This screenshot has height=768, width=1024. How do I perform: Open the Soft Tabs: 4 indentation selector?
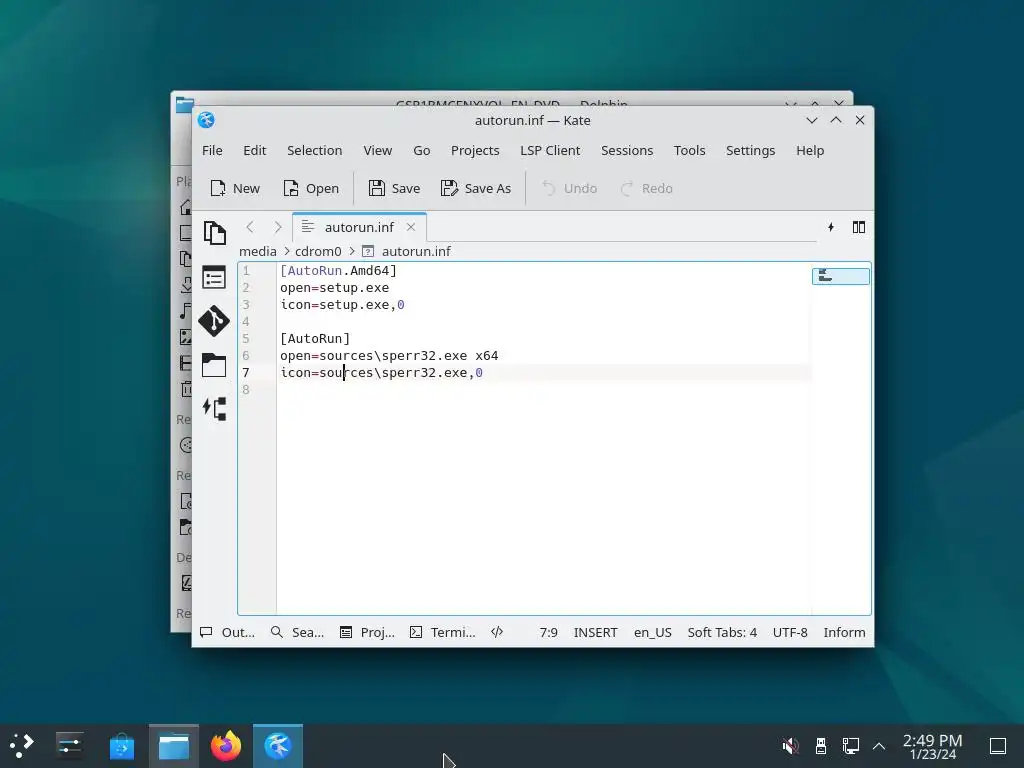click(x=722, y=632)
